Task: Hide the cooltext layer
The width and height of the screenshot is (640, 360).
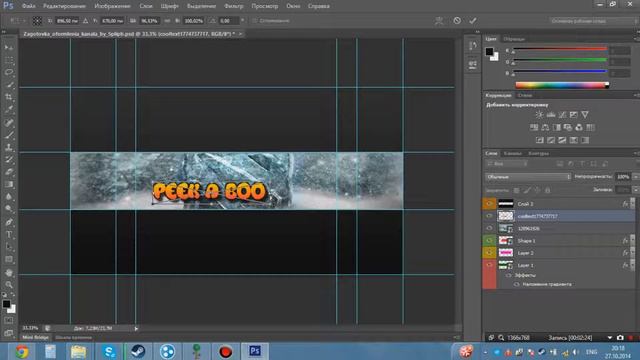Action: (489, 216)
